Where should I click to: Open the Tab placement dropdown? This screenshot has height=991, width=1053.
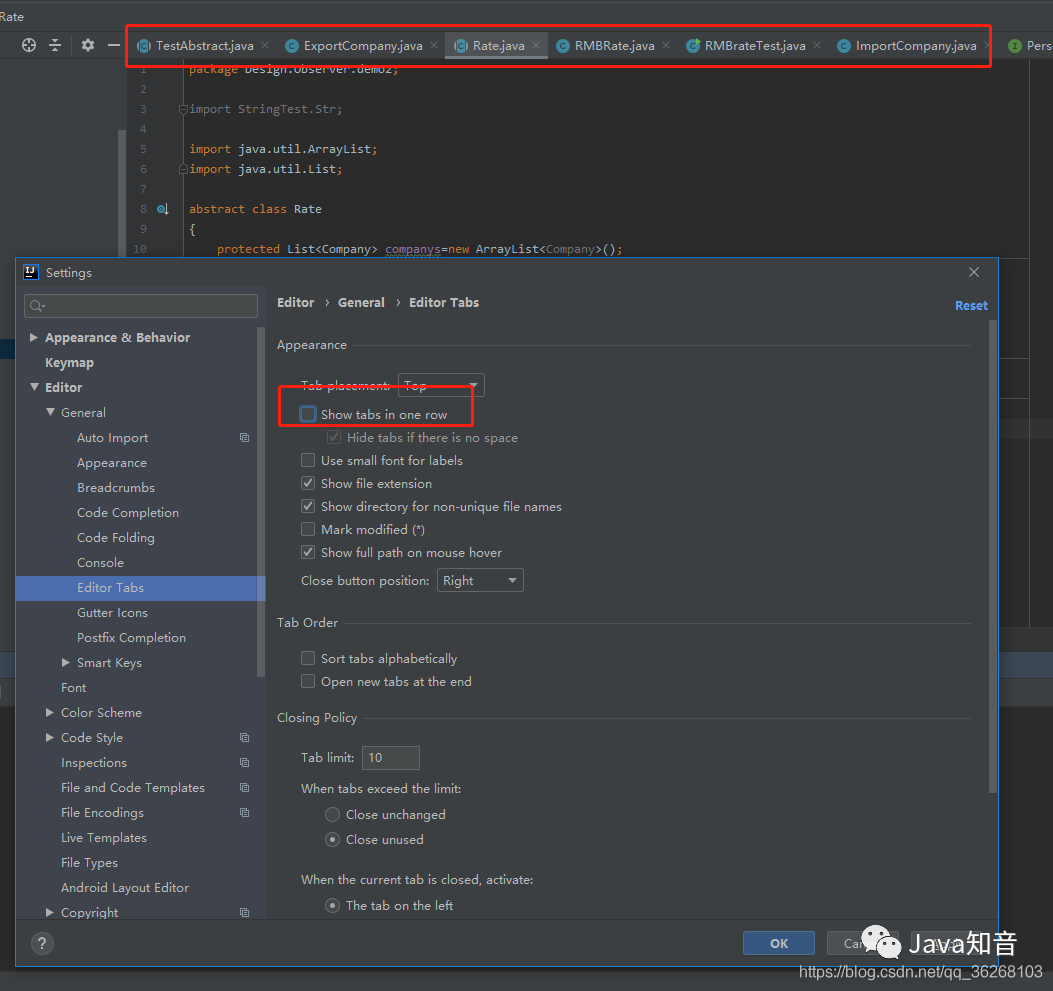click(x=441, y=385)
